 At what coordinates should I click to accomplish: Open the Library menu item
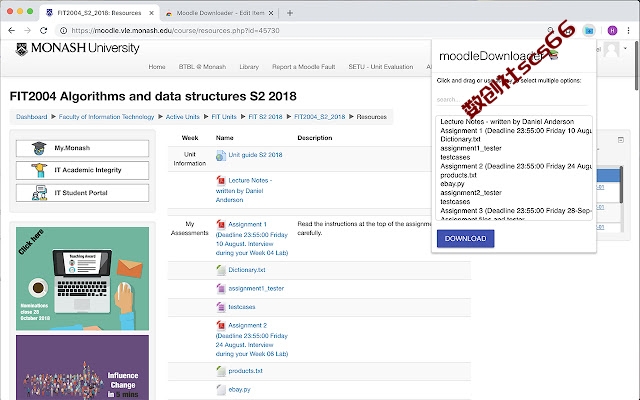(x=249, y=67)
